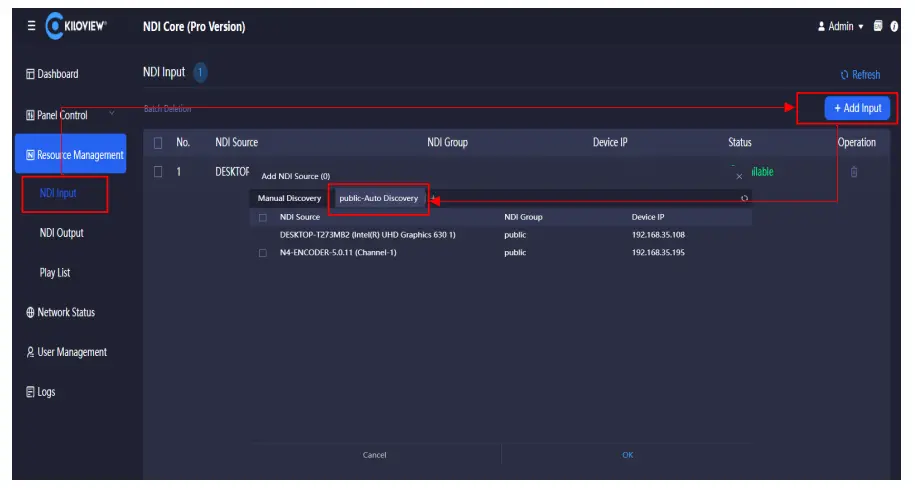Click the refresh icon in Add NDI Source dialog
Image resolution: width=915 pixels, height=488 pixels.
(744, 198)
